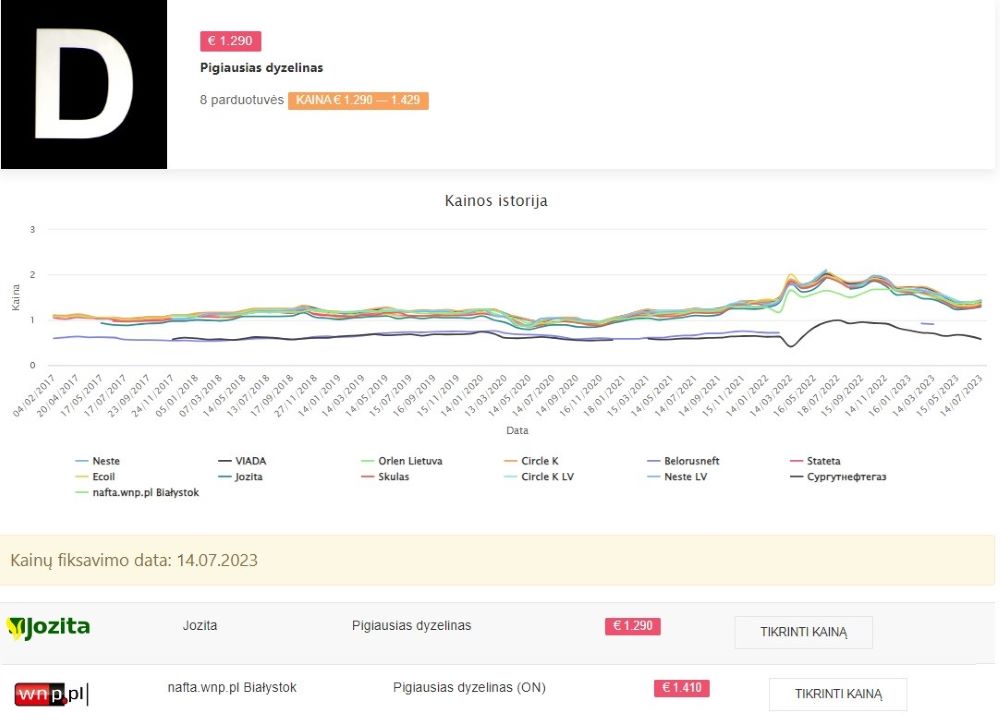Image resolution: width=1000 pixels, height=727 pixels.
Task: Click the Kainos istorija chart title
Action: pos(496,201)
